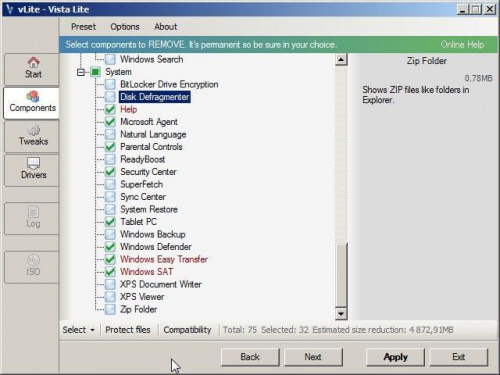Image resolution: width=500 pixels, height=375 pixels.
Task: Select the Zip Folder label
Action: (x=139, y=309)
